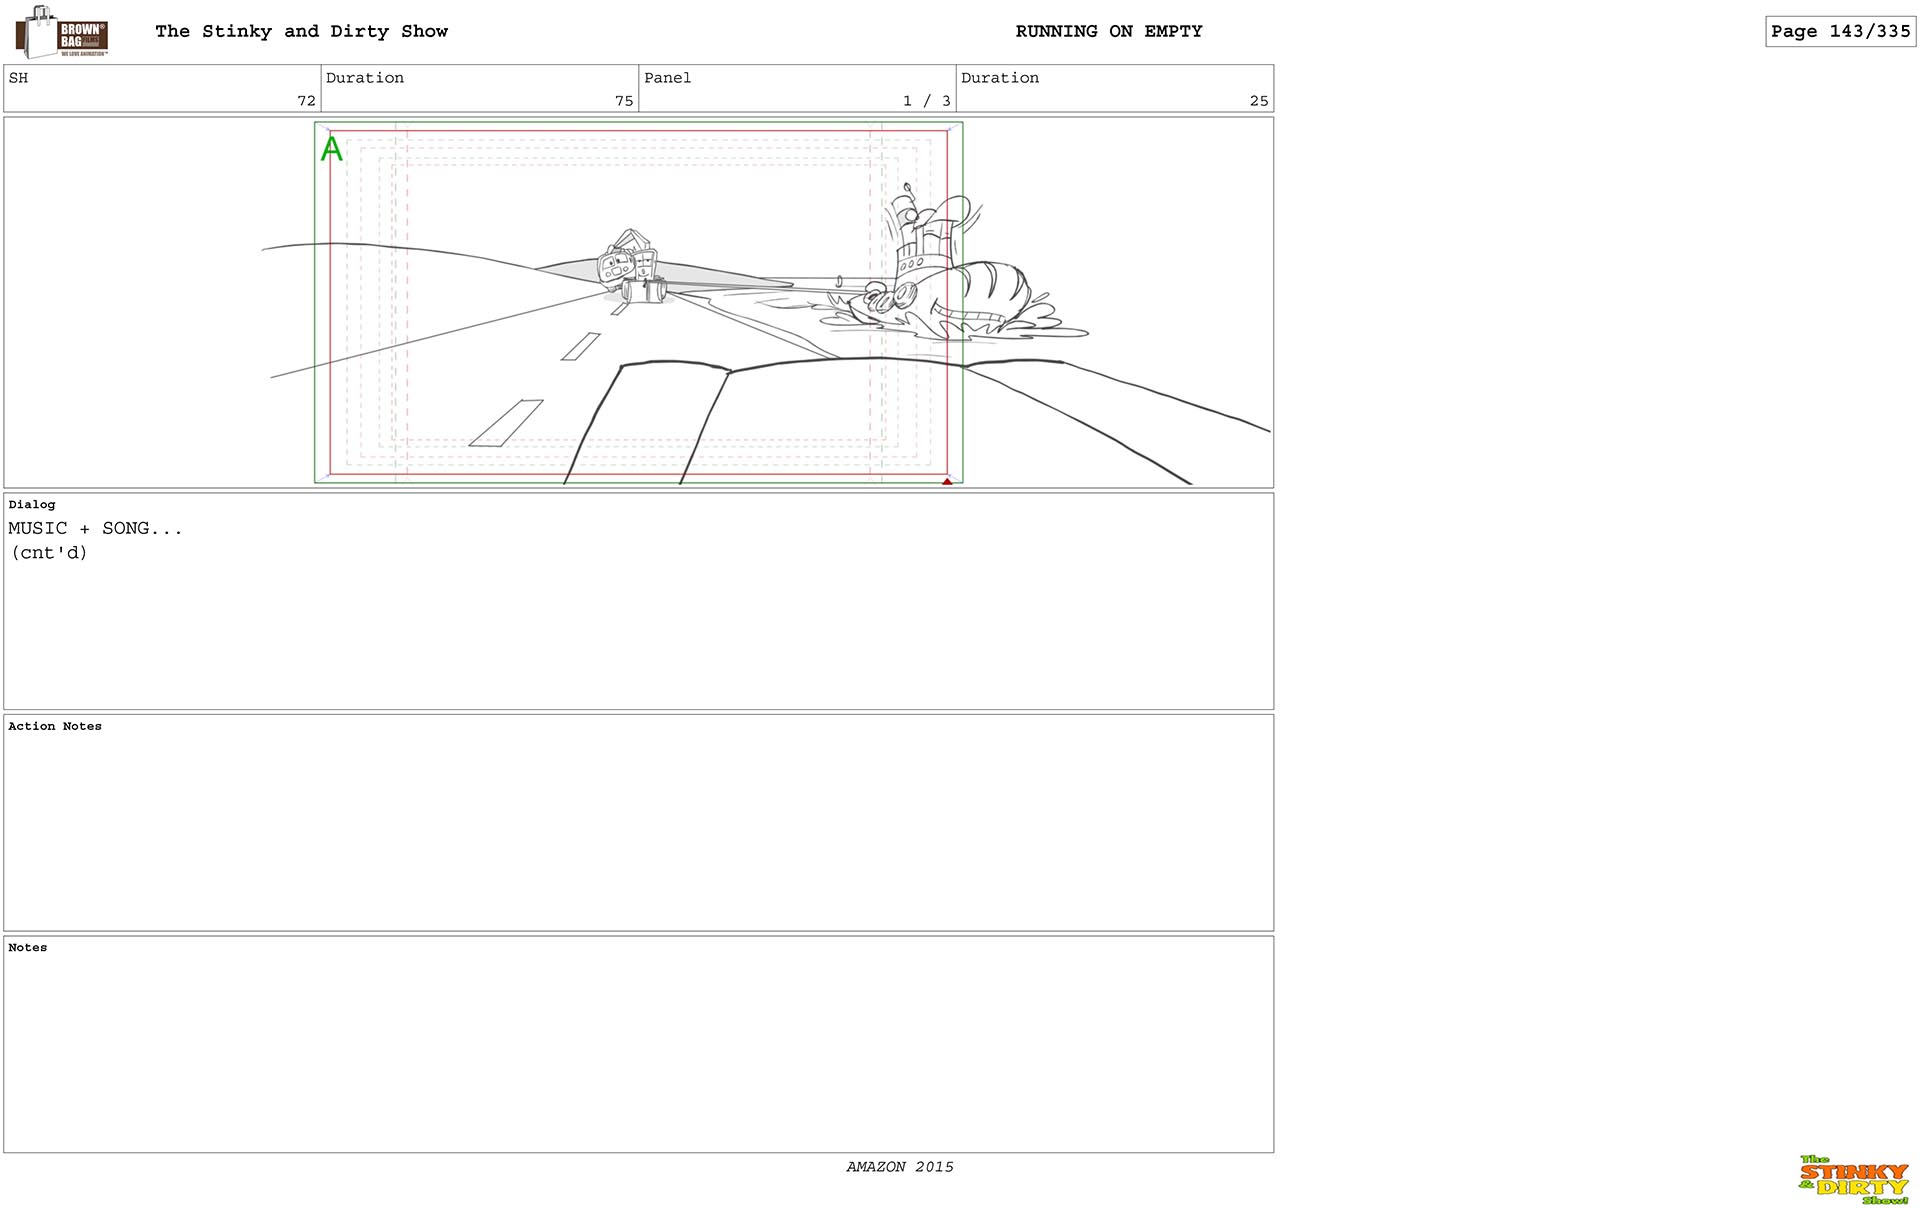Screen dimensions: 1920x1208
Task: Click the green letter A camera marker
Action: 332,149
